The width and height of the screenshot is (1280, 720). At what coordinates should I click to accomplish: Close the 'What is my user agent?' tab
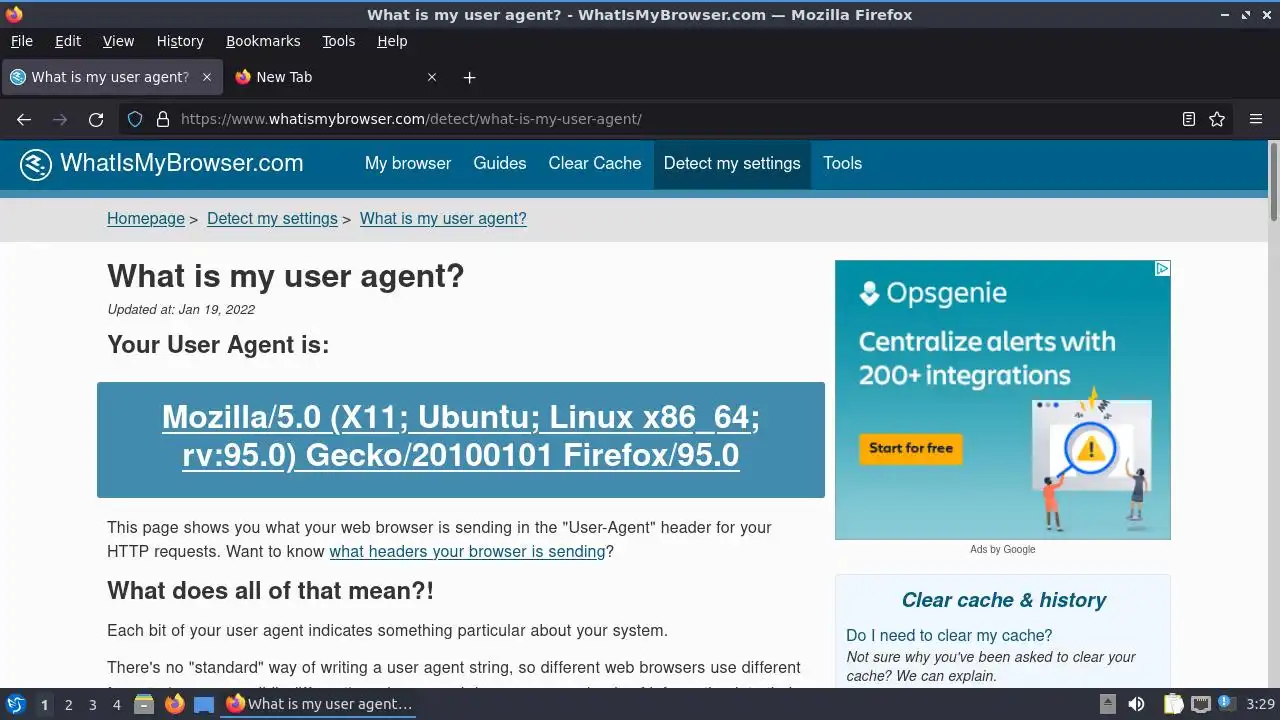[207, 77]
